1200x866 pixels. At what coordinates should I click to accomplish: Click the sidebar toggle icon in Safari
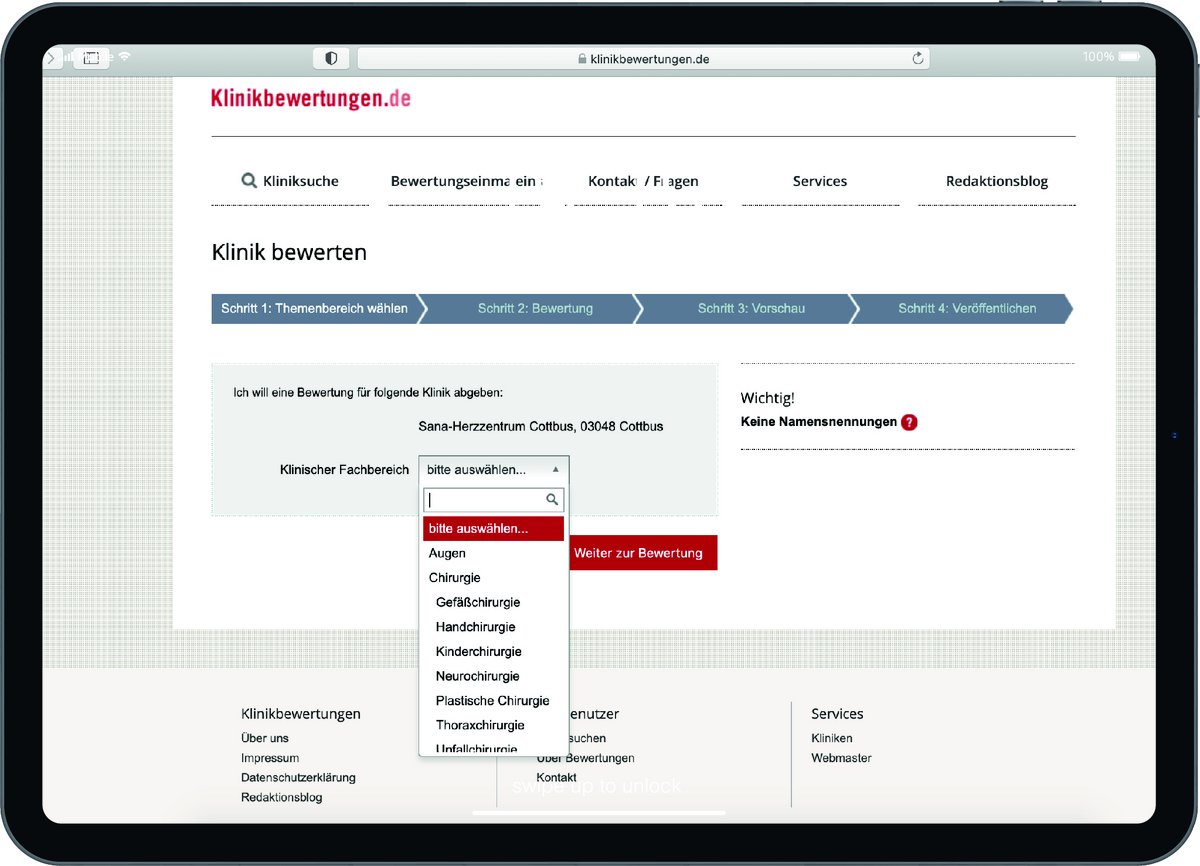91,58
